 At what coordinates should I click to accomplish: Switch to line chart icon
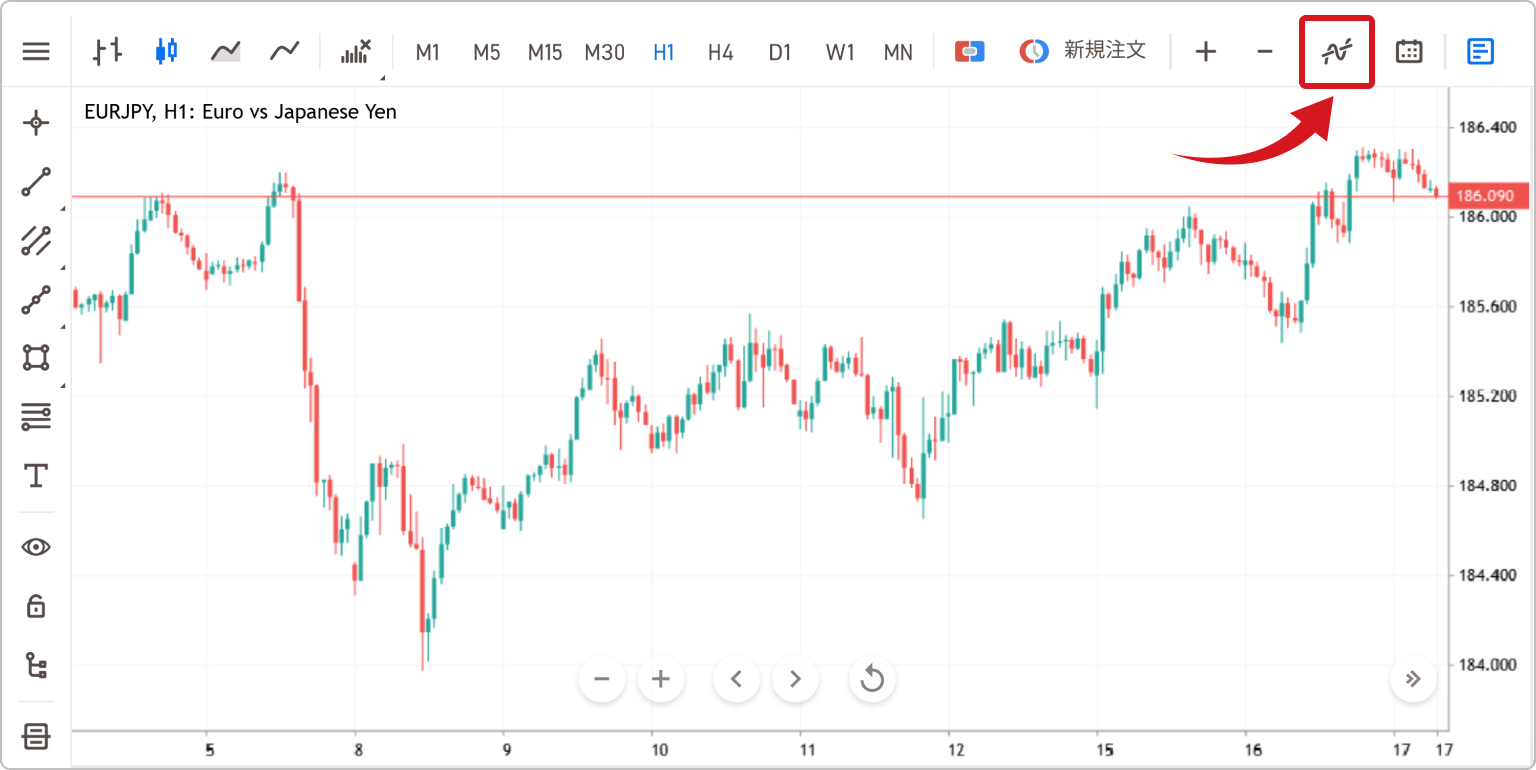point(284,51)
